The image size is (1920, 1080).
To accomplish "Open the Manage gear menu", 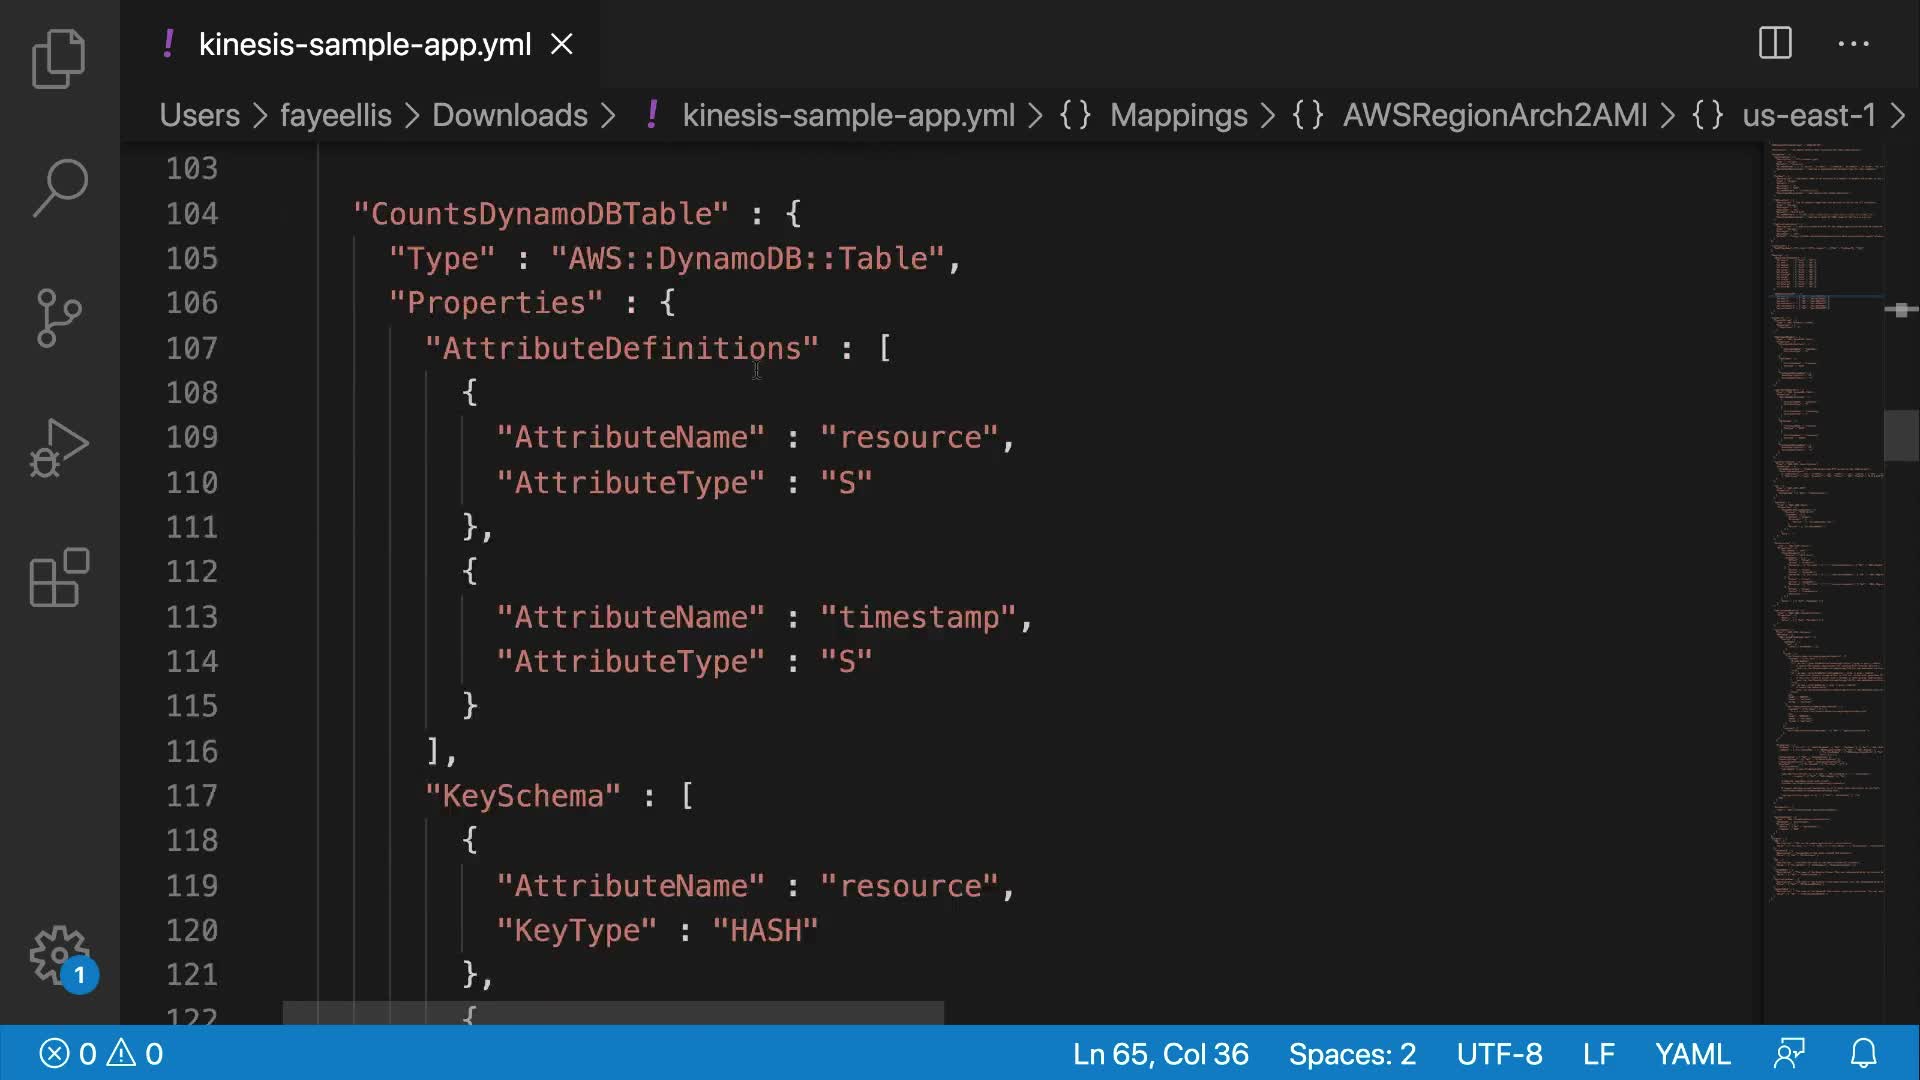I will pos(59,955).
